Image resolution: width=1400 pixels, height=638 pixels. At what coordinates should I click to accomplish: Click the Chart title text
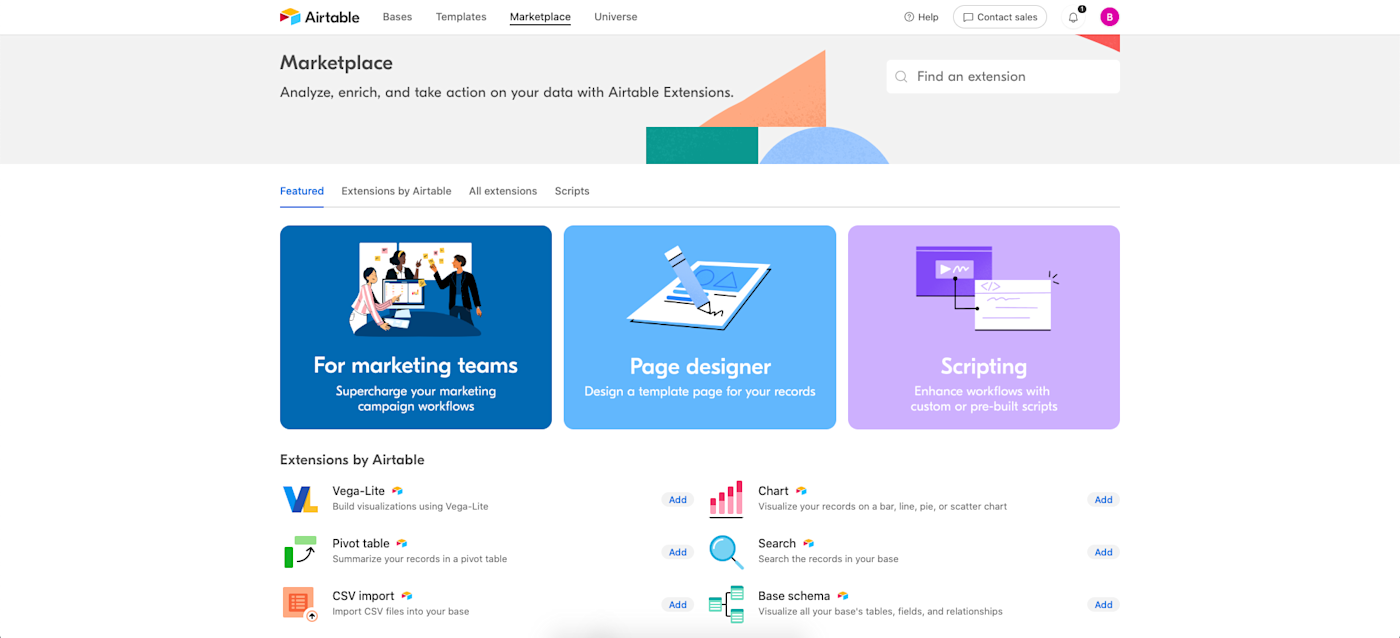tap(774, 491)
